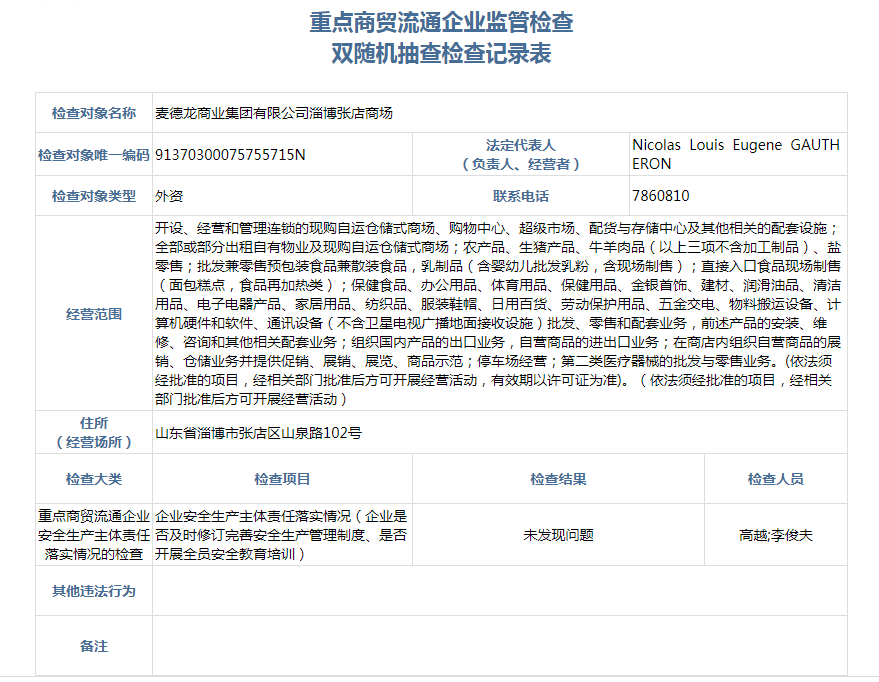Click the title line "重点商贸流通企业监管检查"

coord(441,22)
